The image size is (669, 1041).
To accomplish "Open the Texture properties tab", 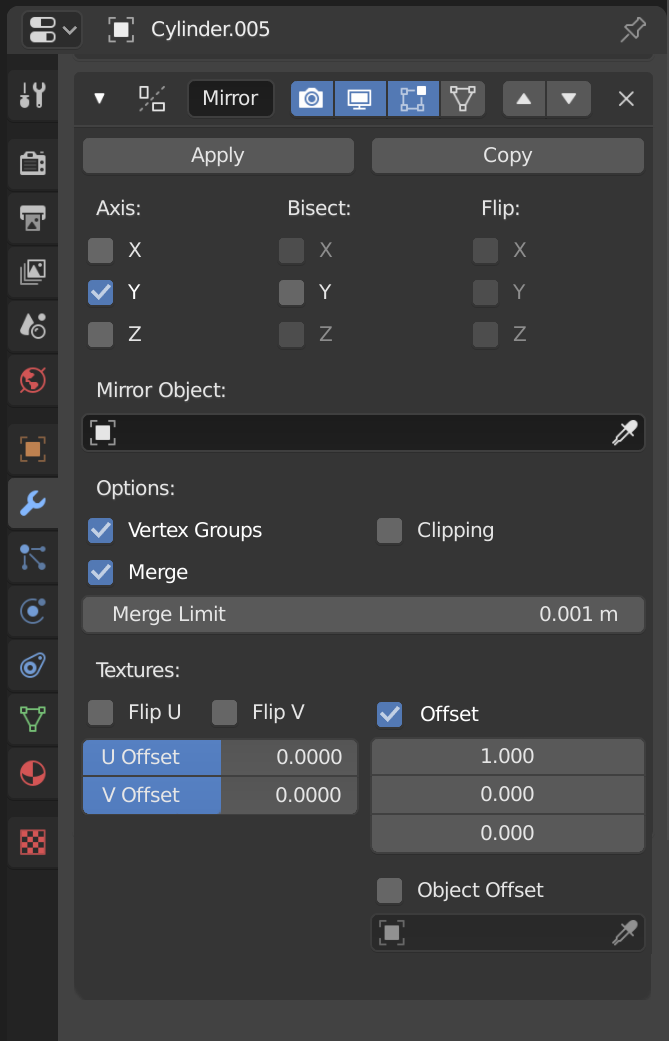I will (33, 842).
